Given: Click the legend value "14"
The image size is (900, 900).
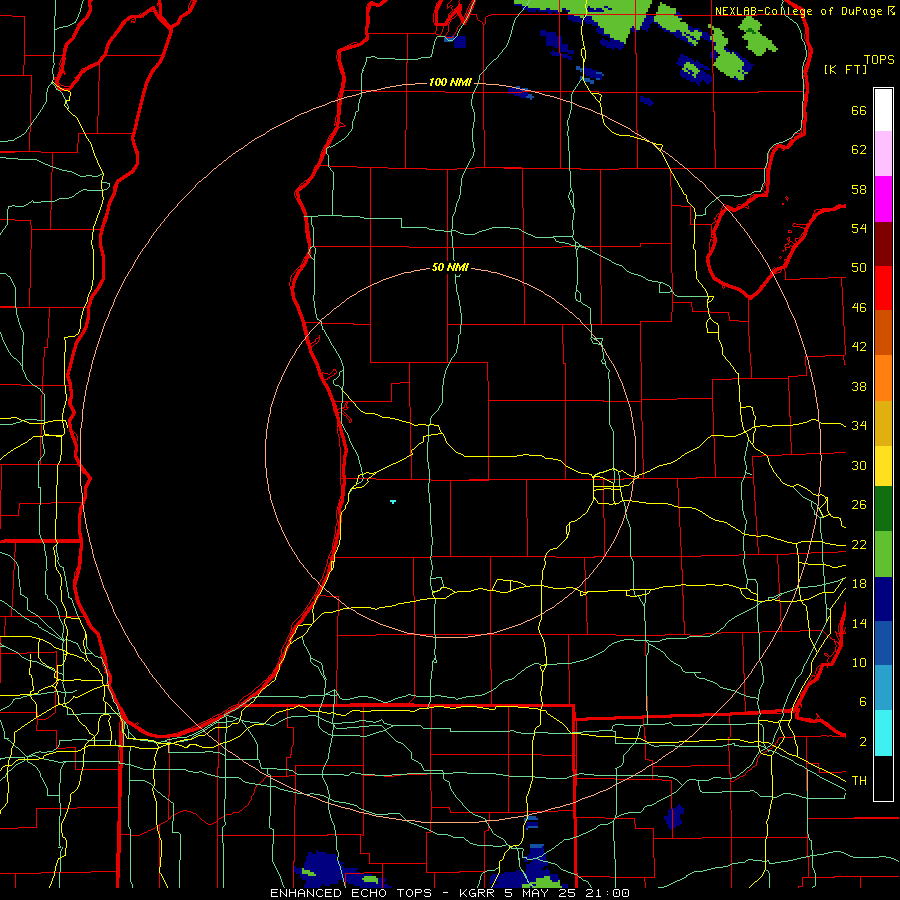Looking at the screenshot, I should tap(859, 623).
